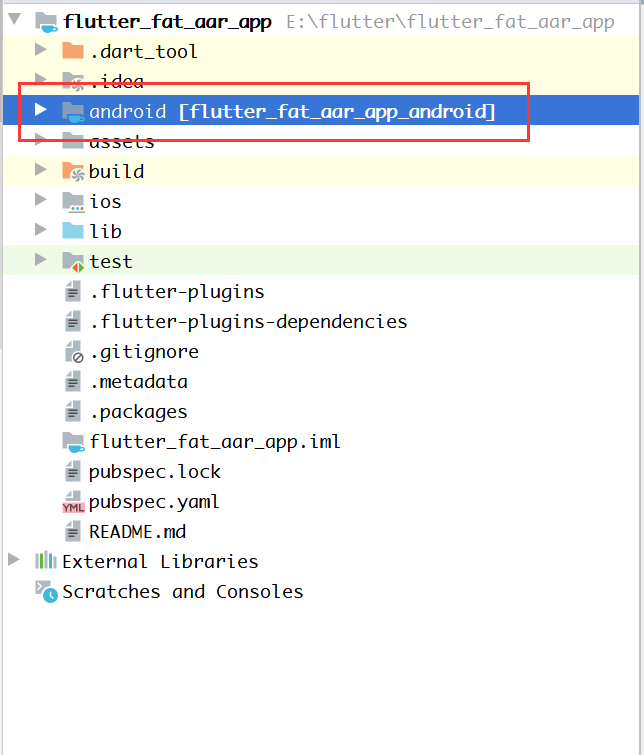Expand the ios folder arrow
The height and width of the screenshot is (755, 644).
(x=41, y=199)
